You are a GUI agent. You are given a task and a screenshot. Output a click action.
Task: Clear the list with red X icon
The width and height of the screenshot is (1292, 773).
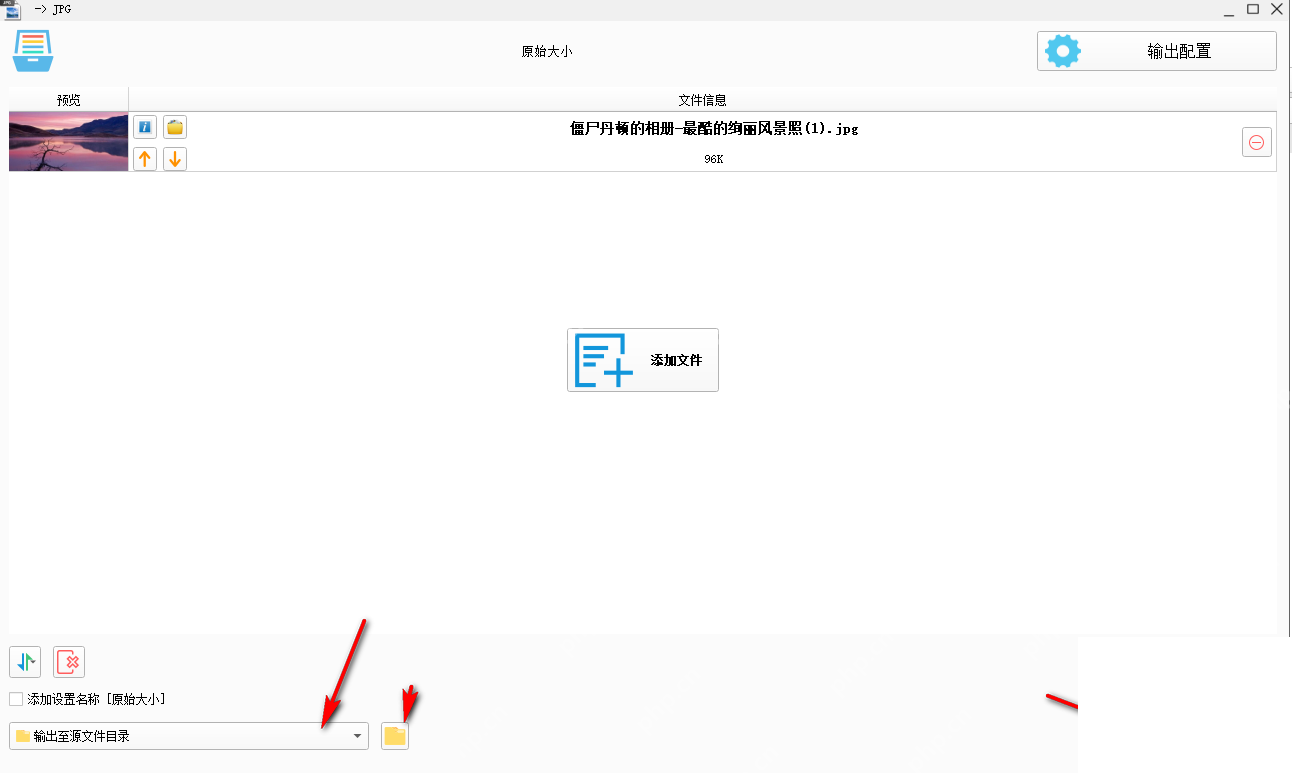(69, 661)
